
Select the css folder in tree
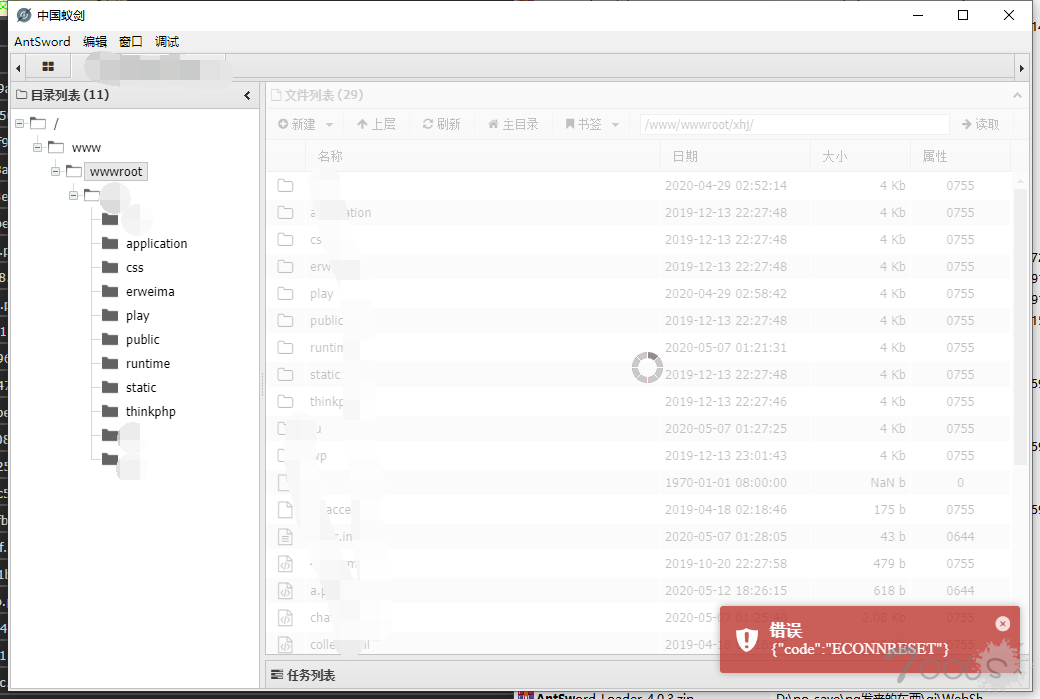(135, 268)
